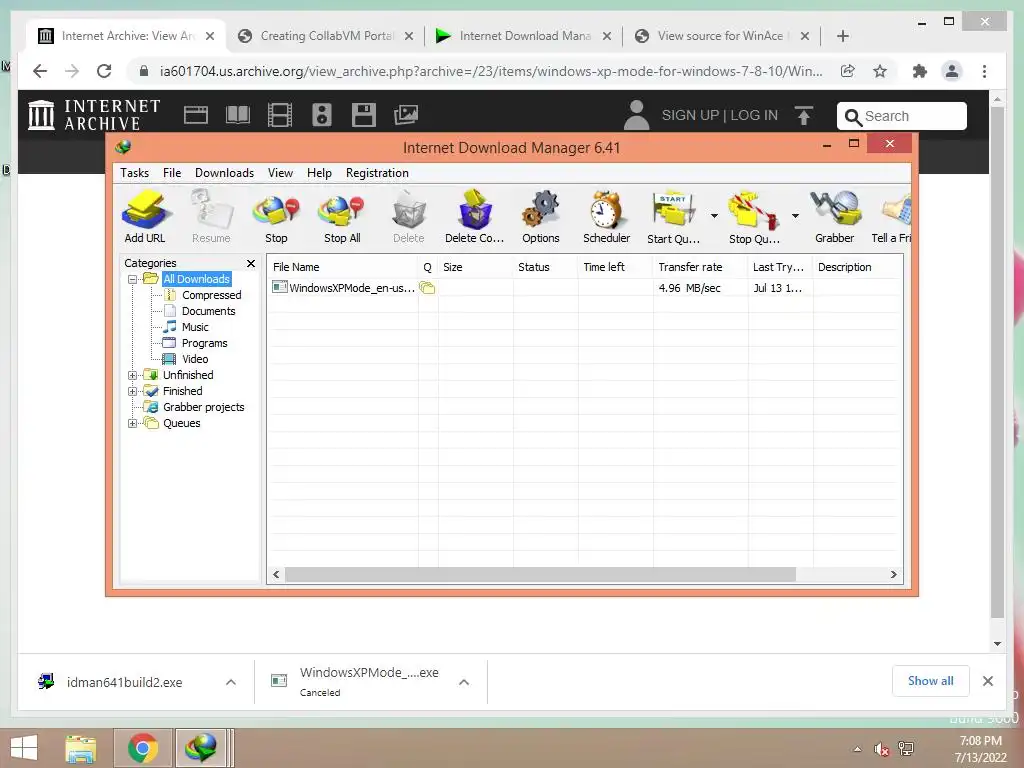Screen dimensions: 1024x768
Task: Switch to Creating CollabVM Portal tab
Action: tap(325, 36)
